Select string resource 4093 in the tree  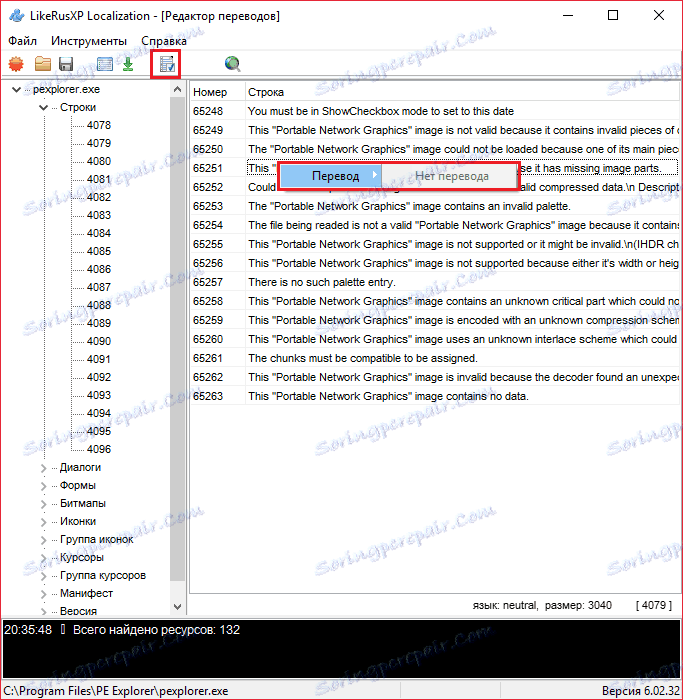tap(99, 395)
